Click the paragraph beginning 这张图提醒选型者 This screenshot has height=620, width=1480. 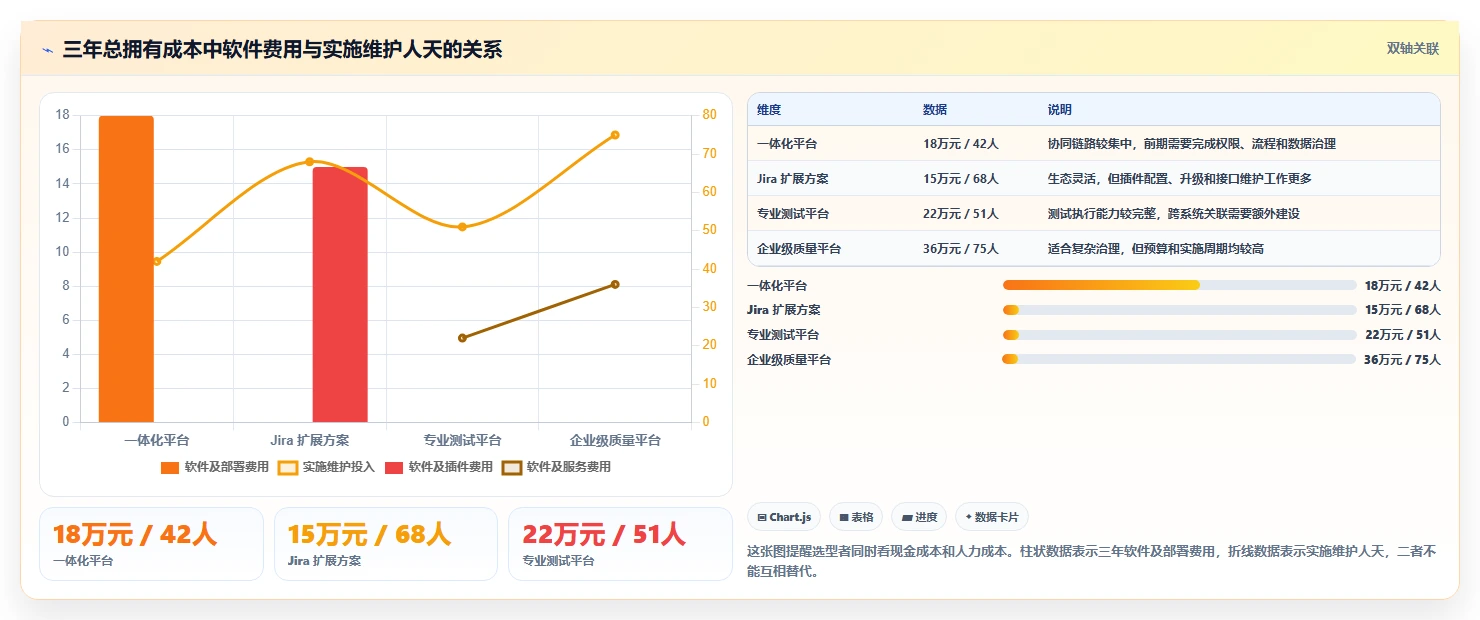coord(1092,562)
